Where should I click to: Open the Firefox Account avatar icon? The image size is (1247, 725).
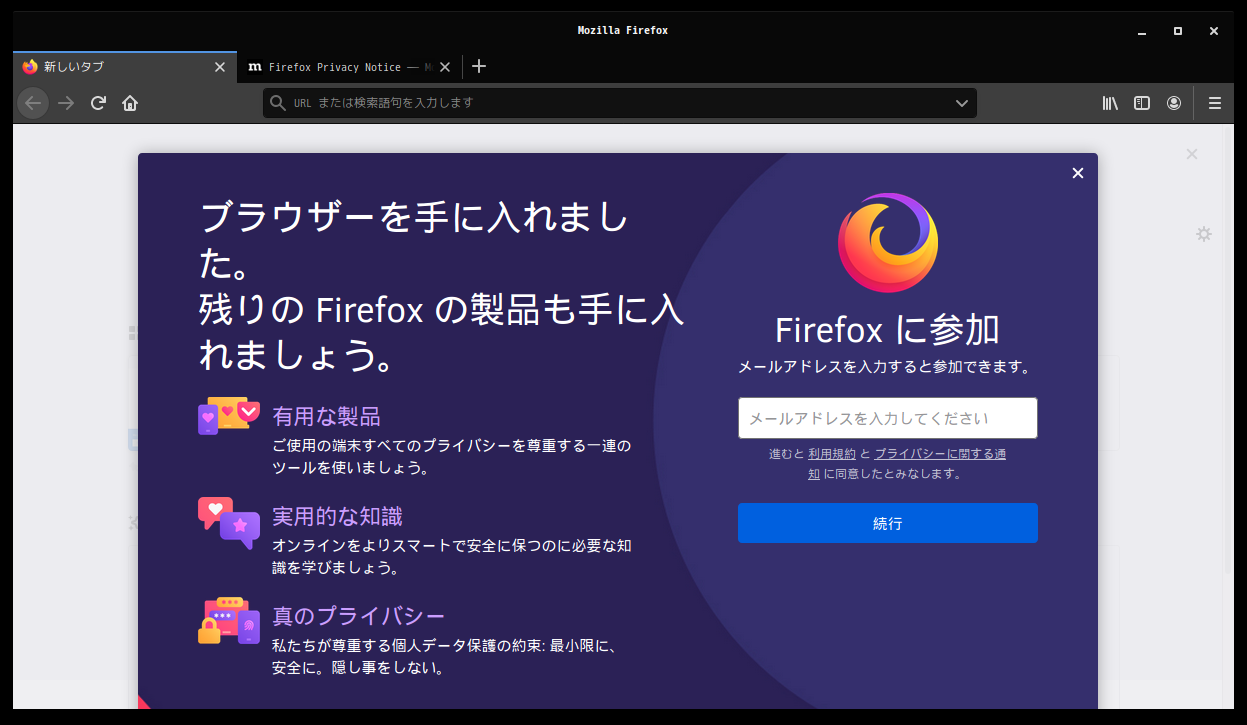point(1174,103)
